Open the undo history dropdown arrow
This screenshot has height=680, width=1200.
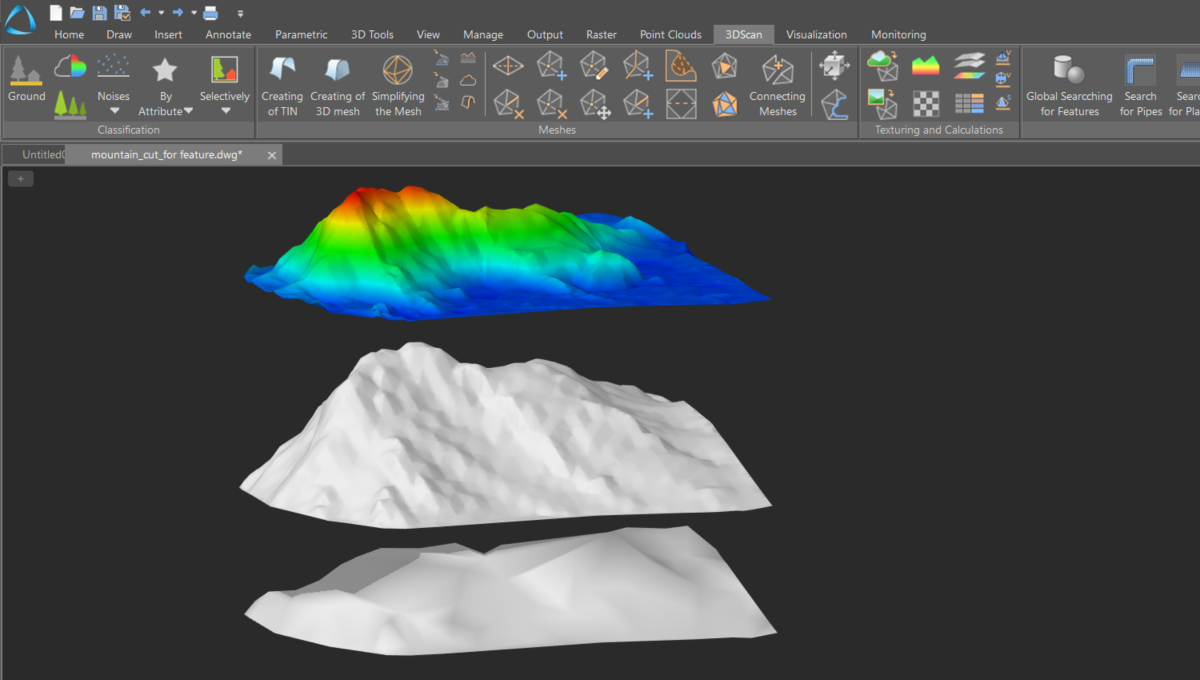point(161,13)
